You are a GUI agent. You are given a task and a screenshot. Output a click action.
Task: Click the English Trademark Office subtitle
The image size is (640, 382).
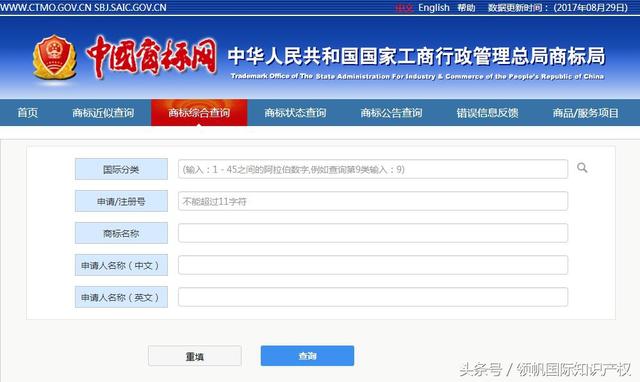tap(417, 76)
